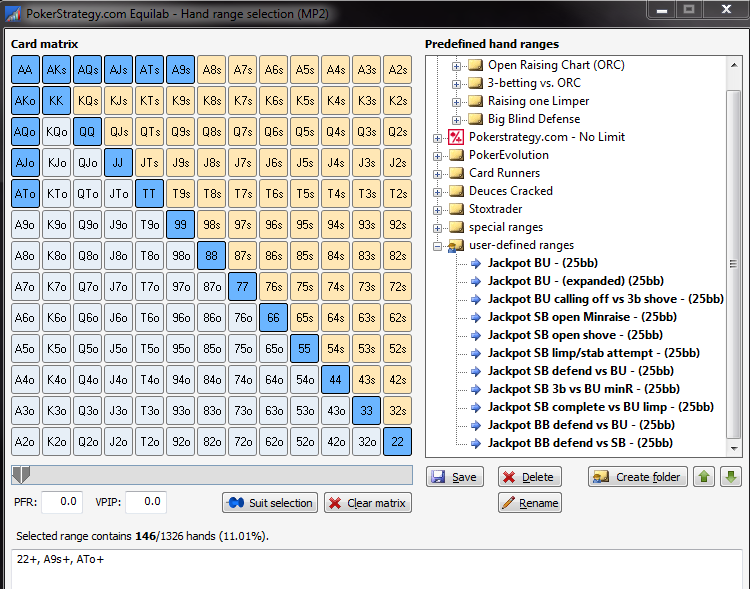Click the folder icon beside Big Blind Defense
The width and height of the screenshot is (750, 589).
pos(475,119)
